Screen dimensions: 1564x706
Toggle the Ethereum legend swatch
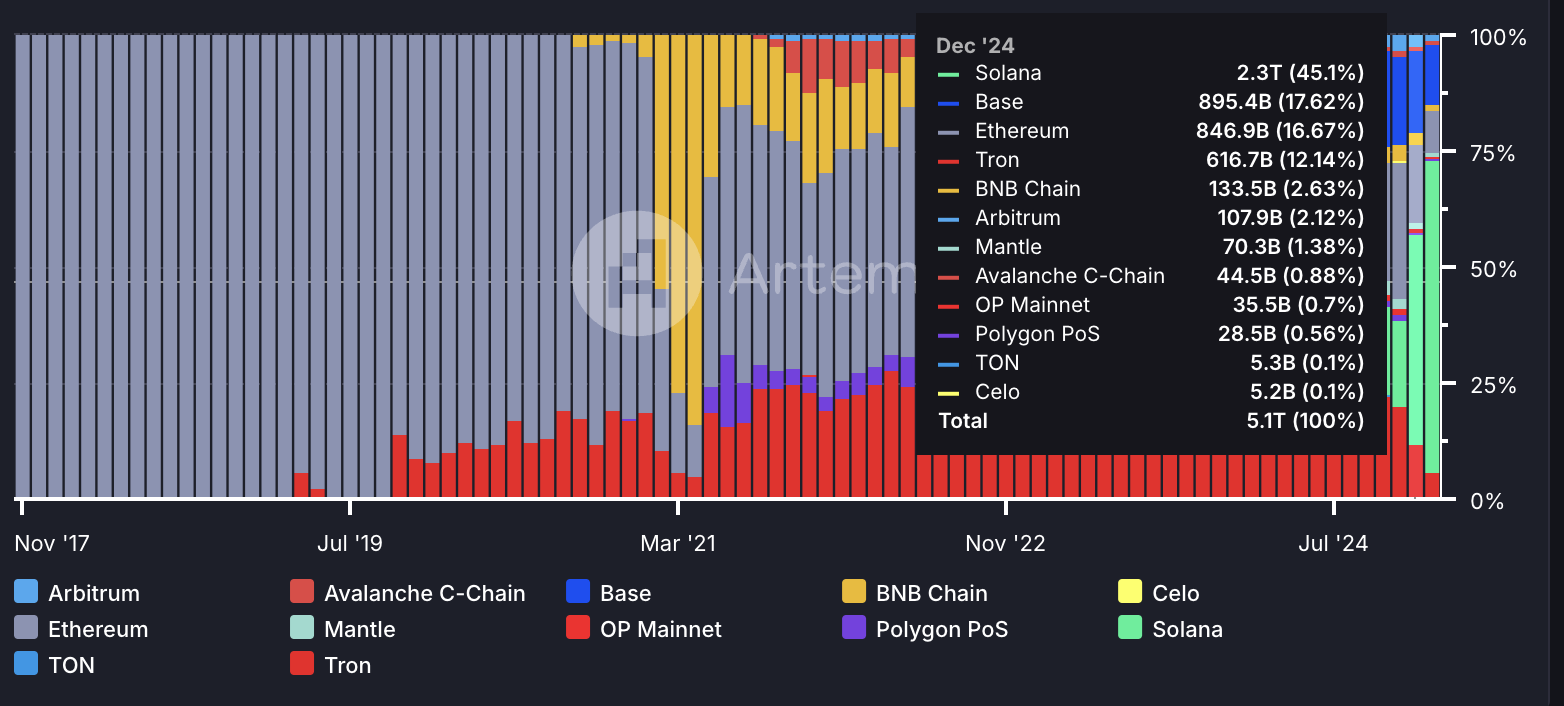[26, 628]
